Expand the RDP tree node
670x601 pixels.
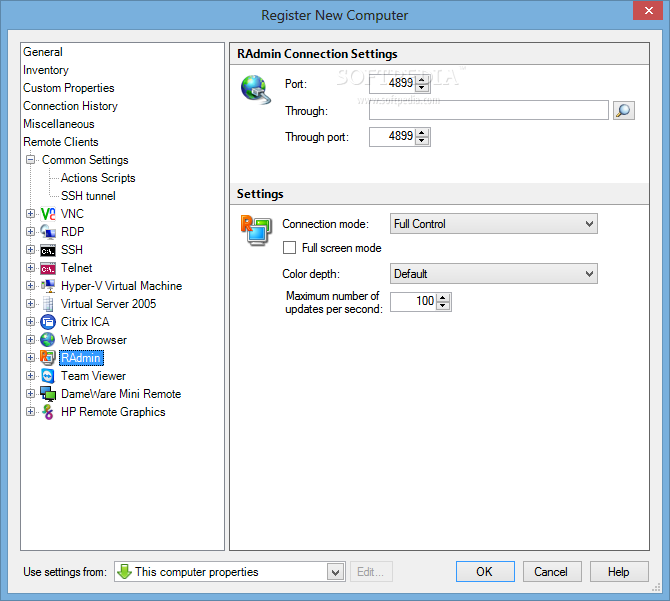point(30,232)
